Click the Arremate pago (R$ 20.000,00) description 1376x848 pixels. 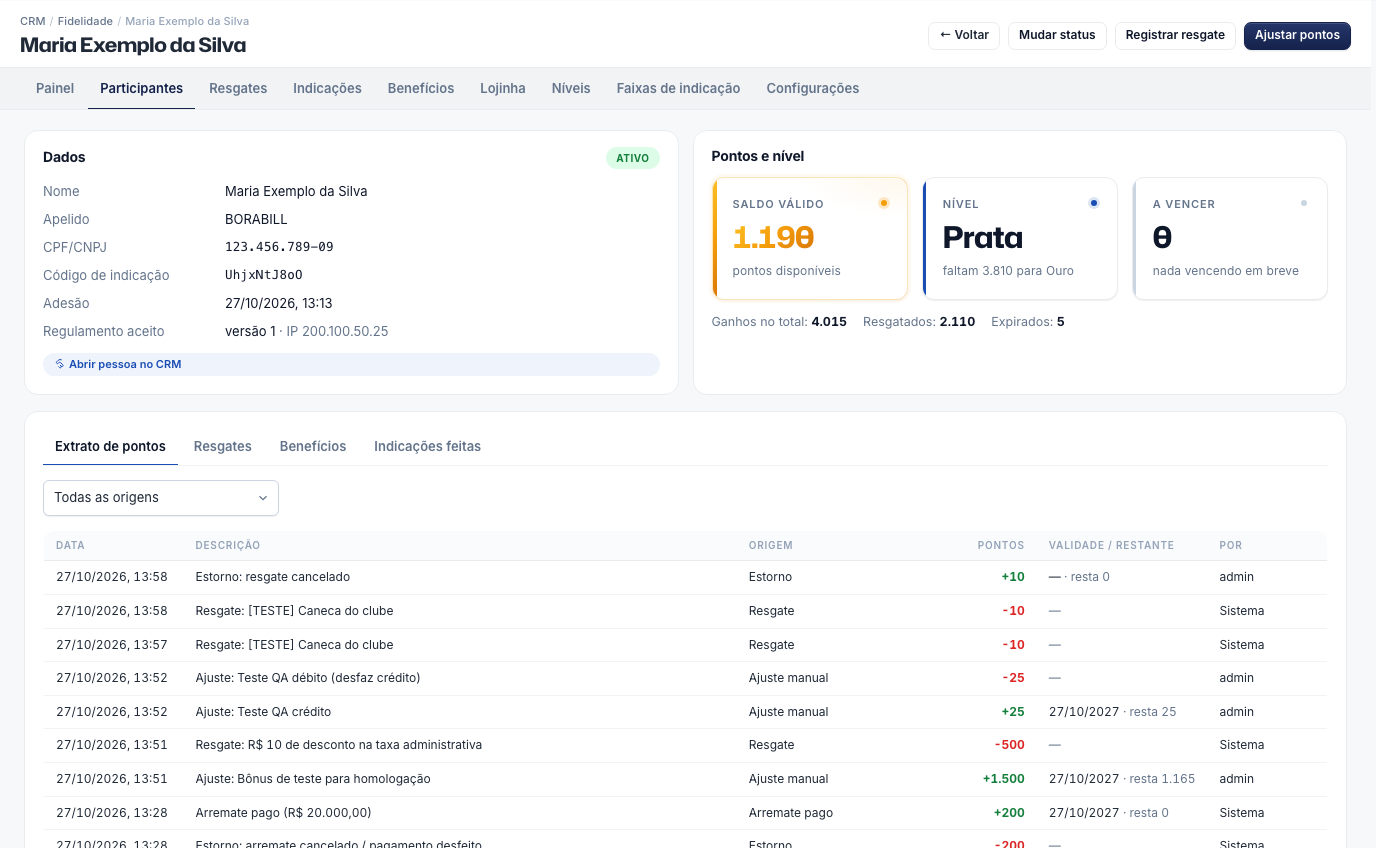(283, 813)
